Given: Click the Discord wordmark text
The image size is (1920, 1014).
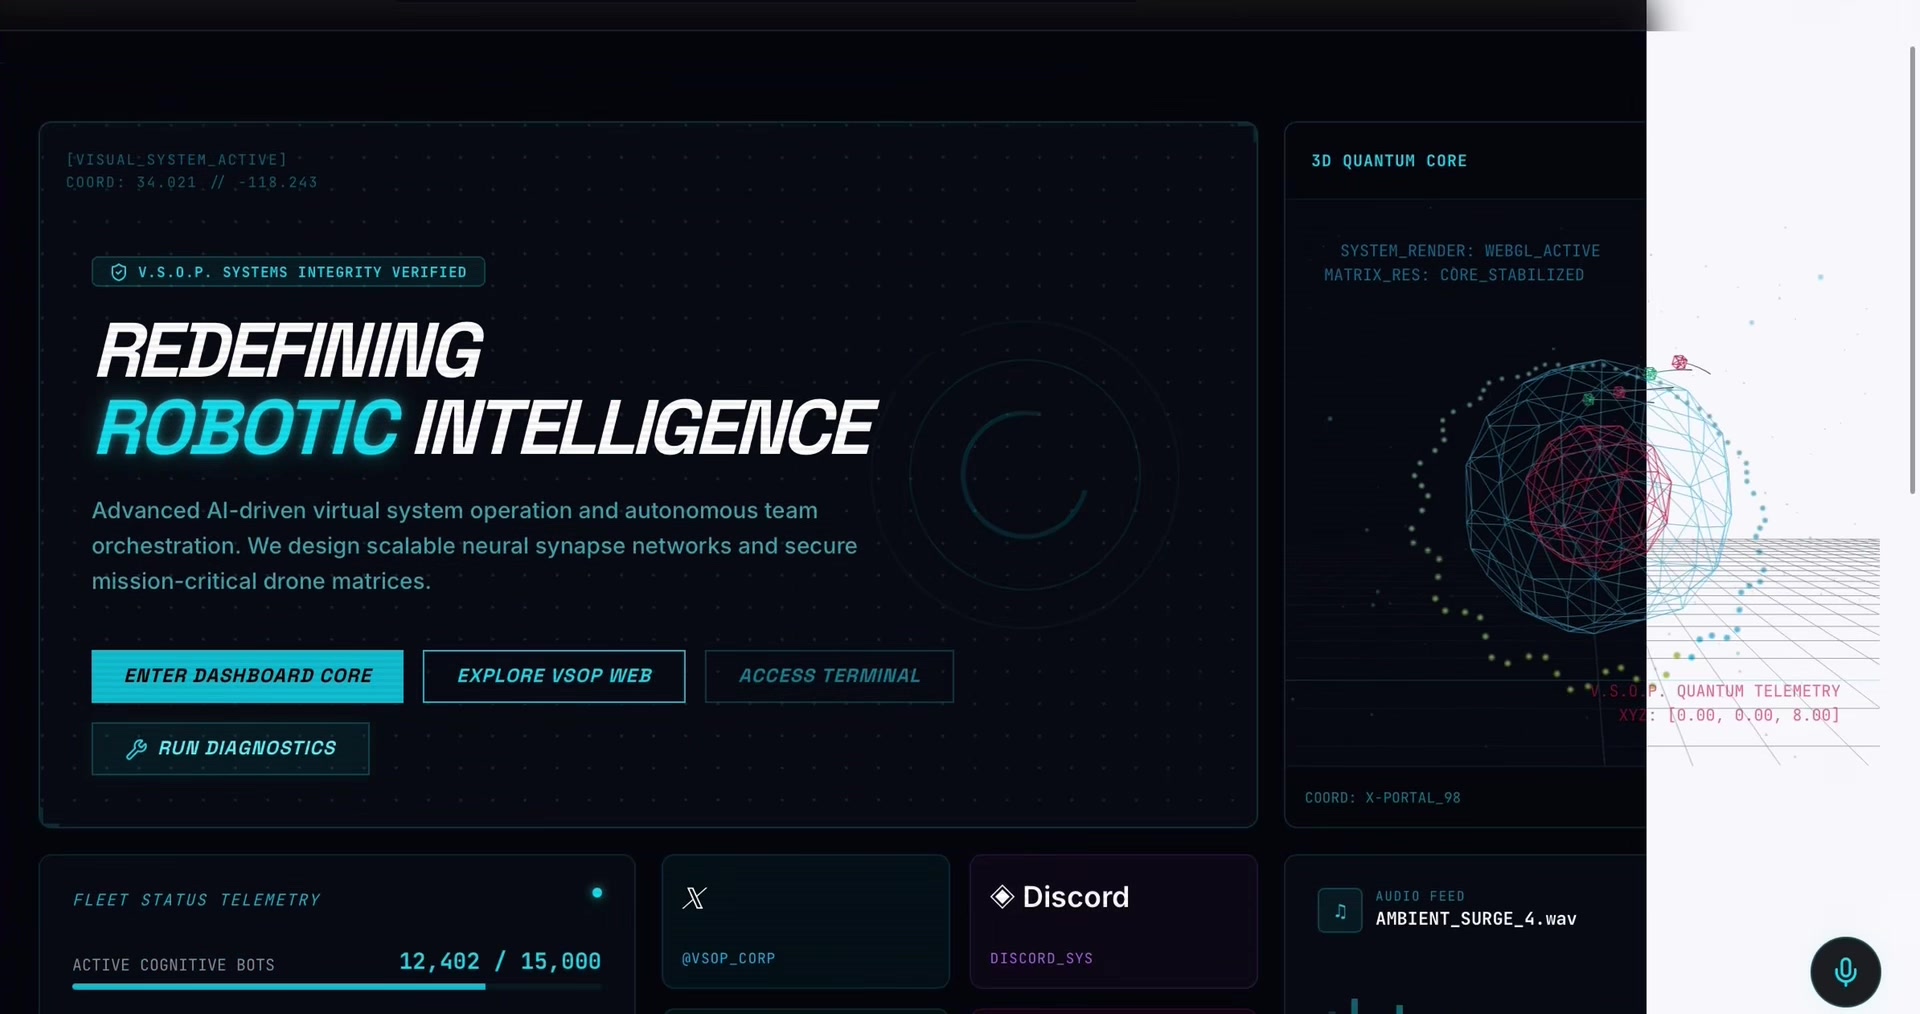Looking at the screenshot, I should pos(1076,897).
